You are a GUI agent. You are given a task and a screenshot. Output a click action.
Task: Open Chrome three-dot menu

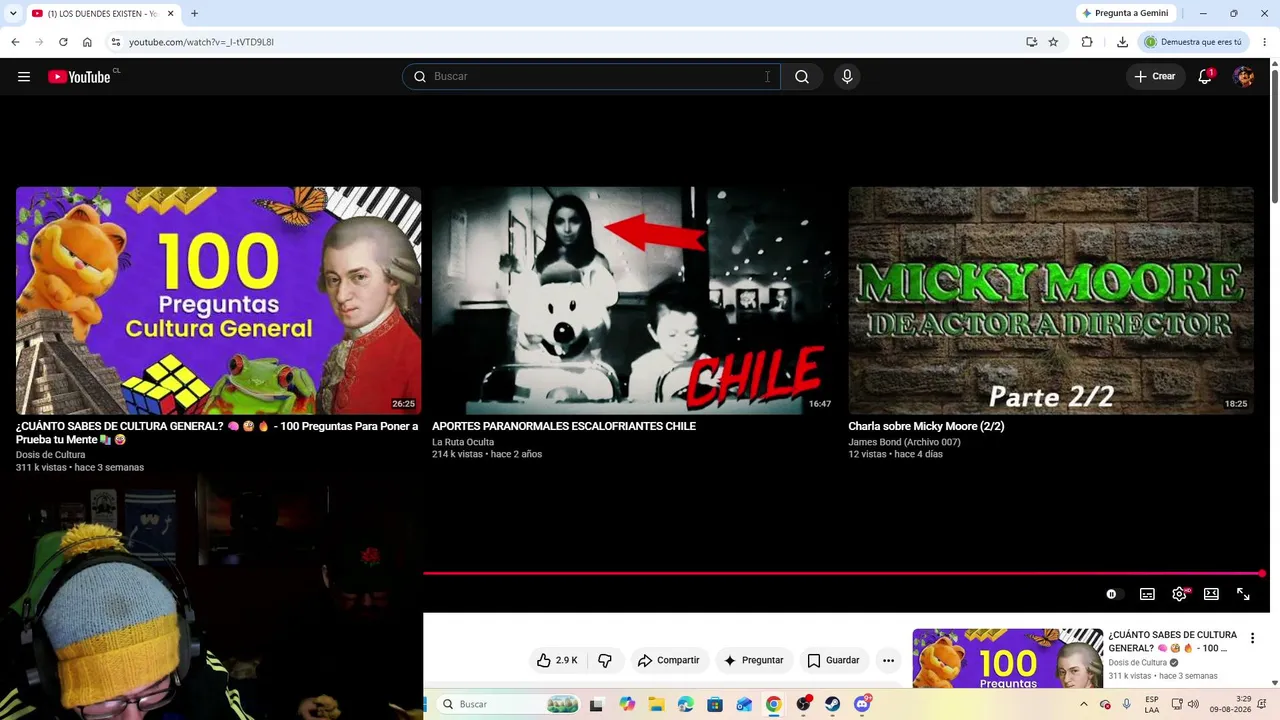(1265, 42)
